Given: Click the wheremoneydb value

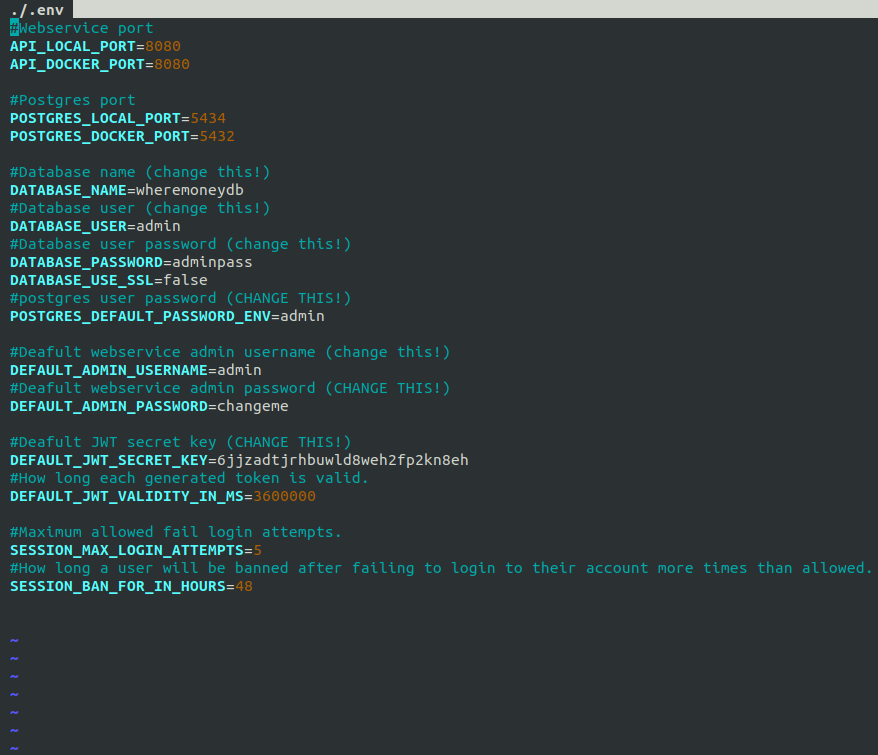Looking at the screenshot, I should click(190, 190).
